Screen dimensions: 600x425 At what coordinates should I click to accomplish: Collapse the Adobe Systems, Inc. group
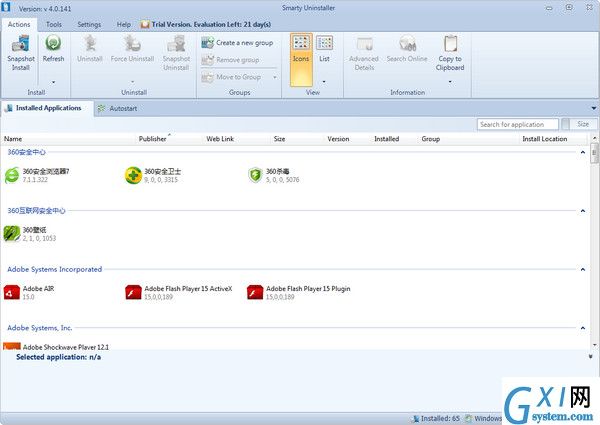coord(583,328)
